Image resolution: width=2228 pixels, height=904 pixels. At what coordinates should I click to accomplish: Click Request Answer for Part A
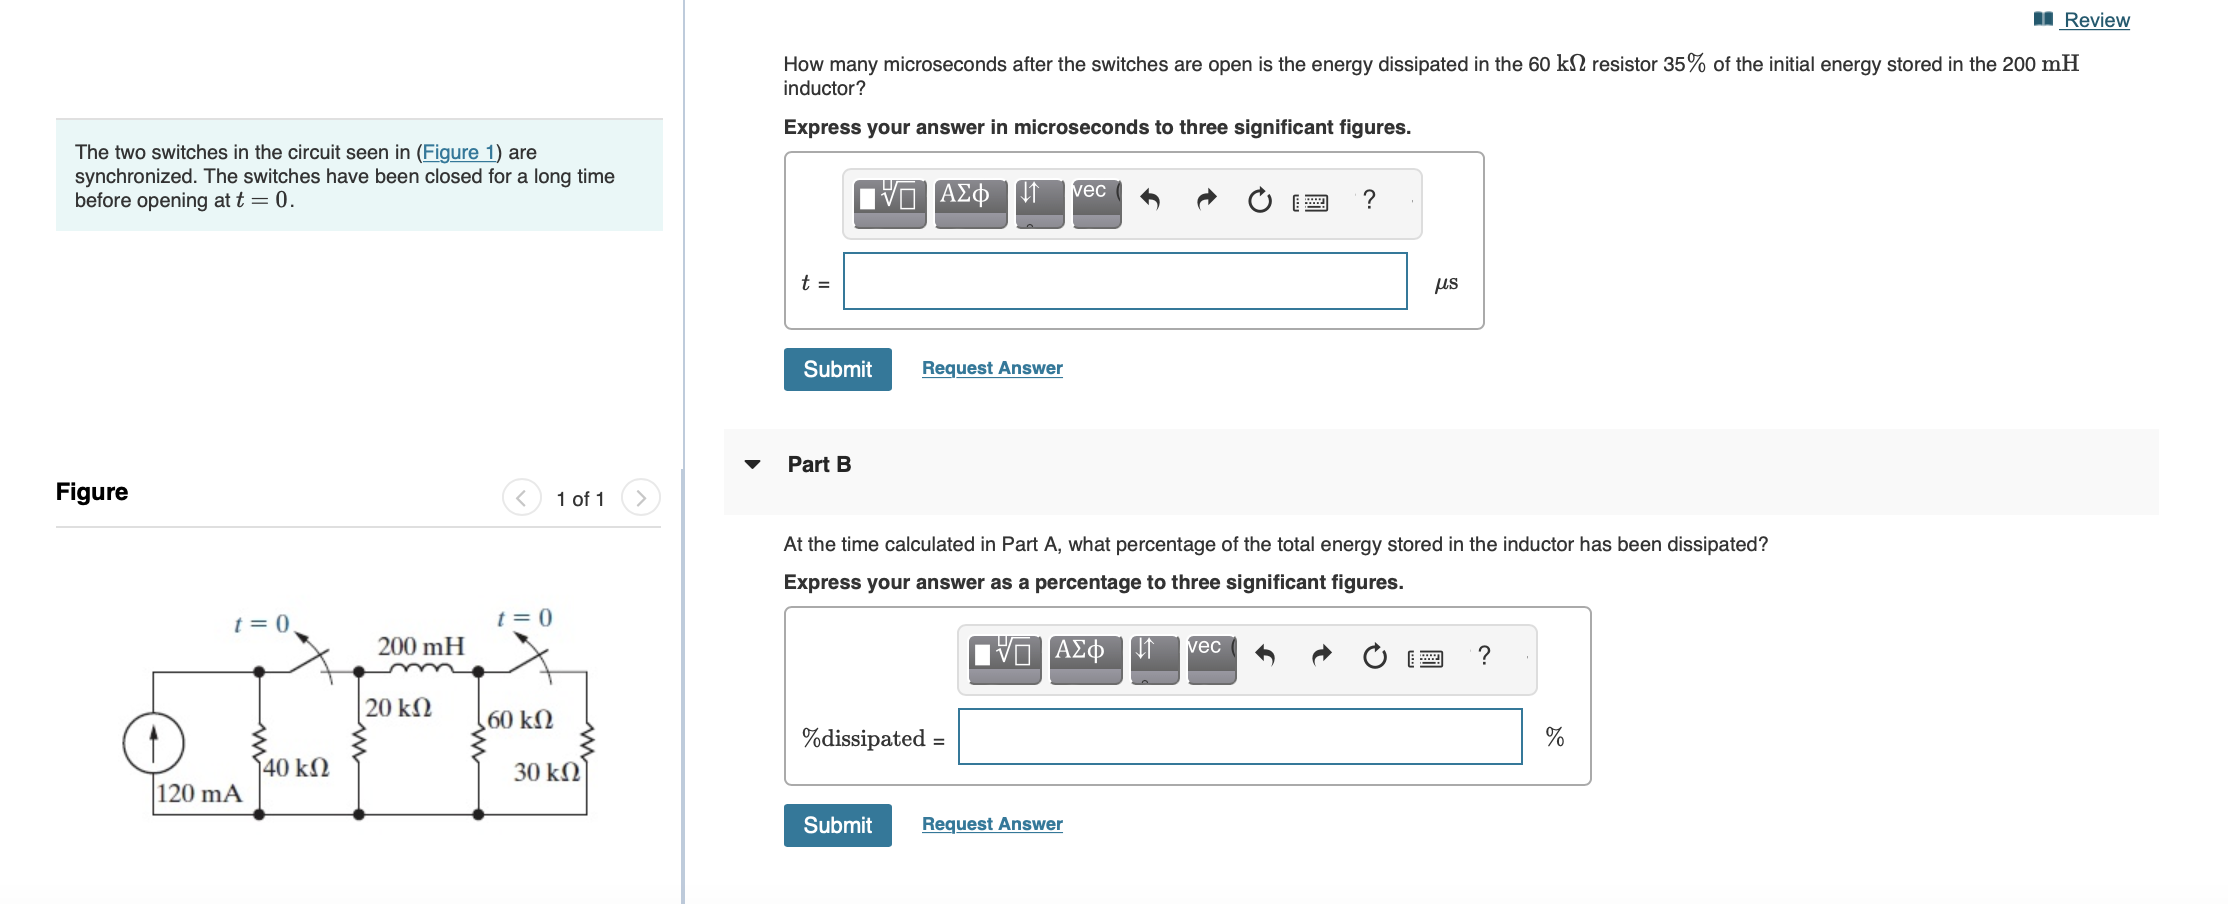click(991, 368)
